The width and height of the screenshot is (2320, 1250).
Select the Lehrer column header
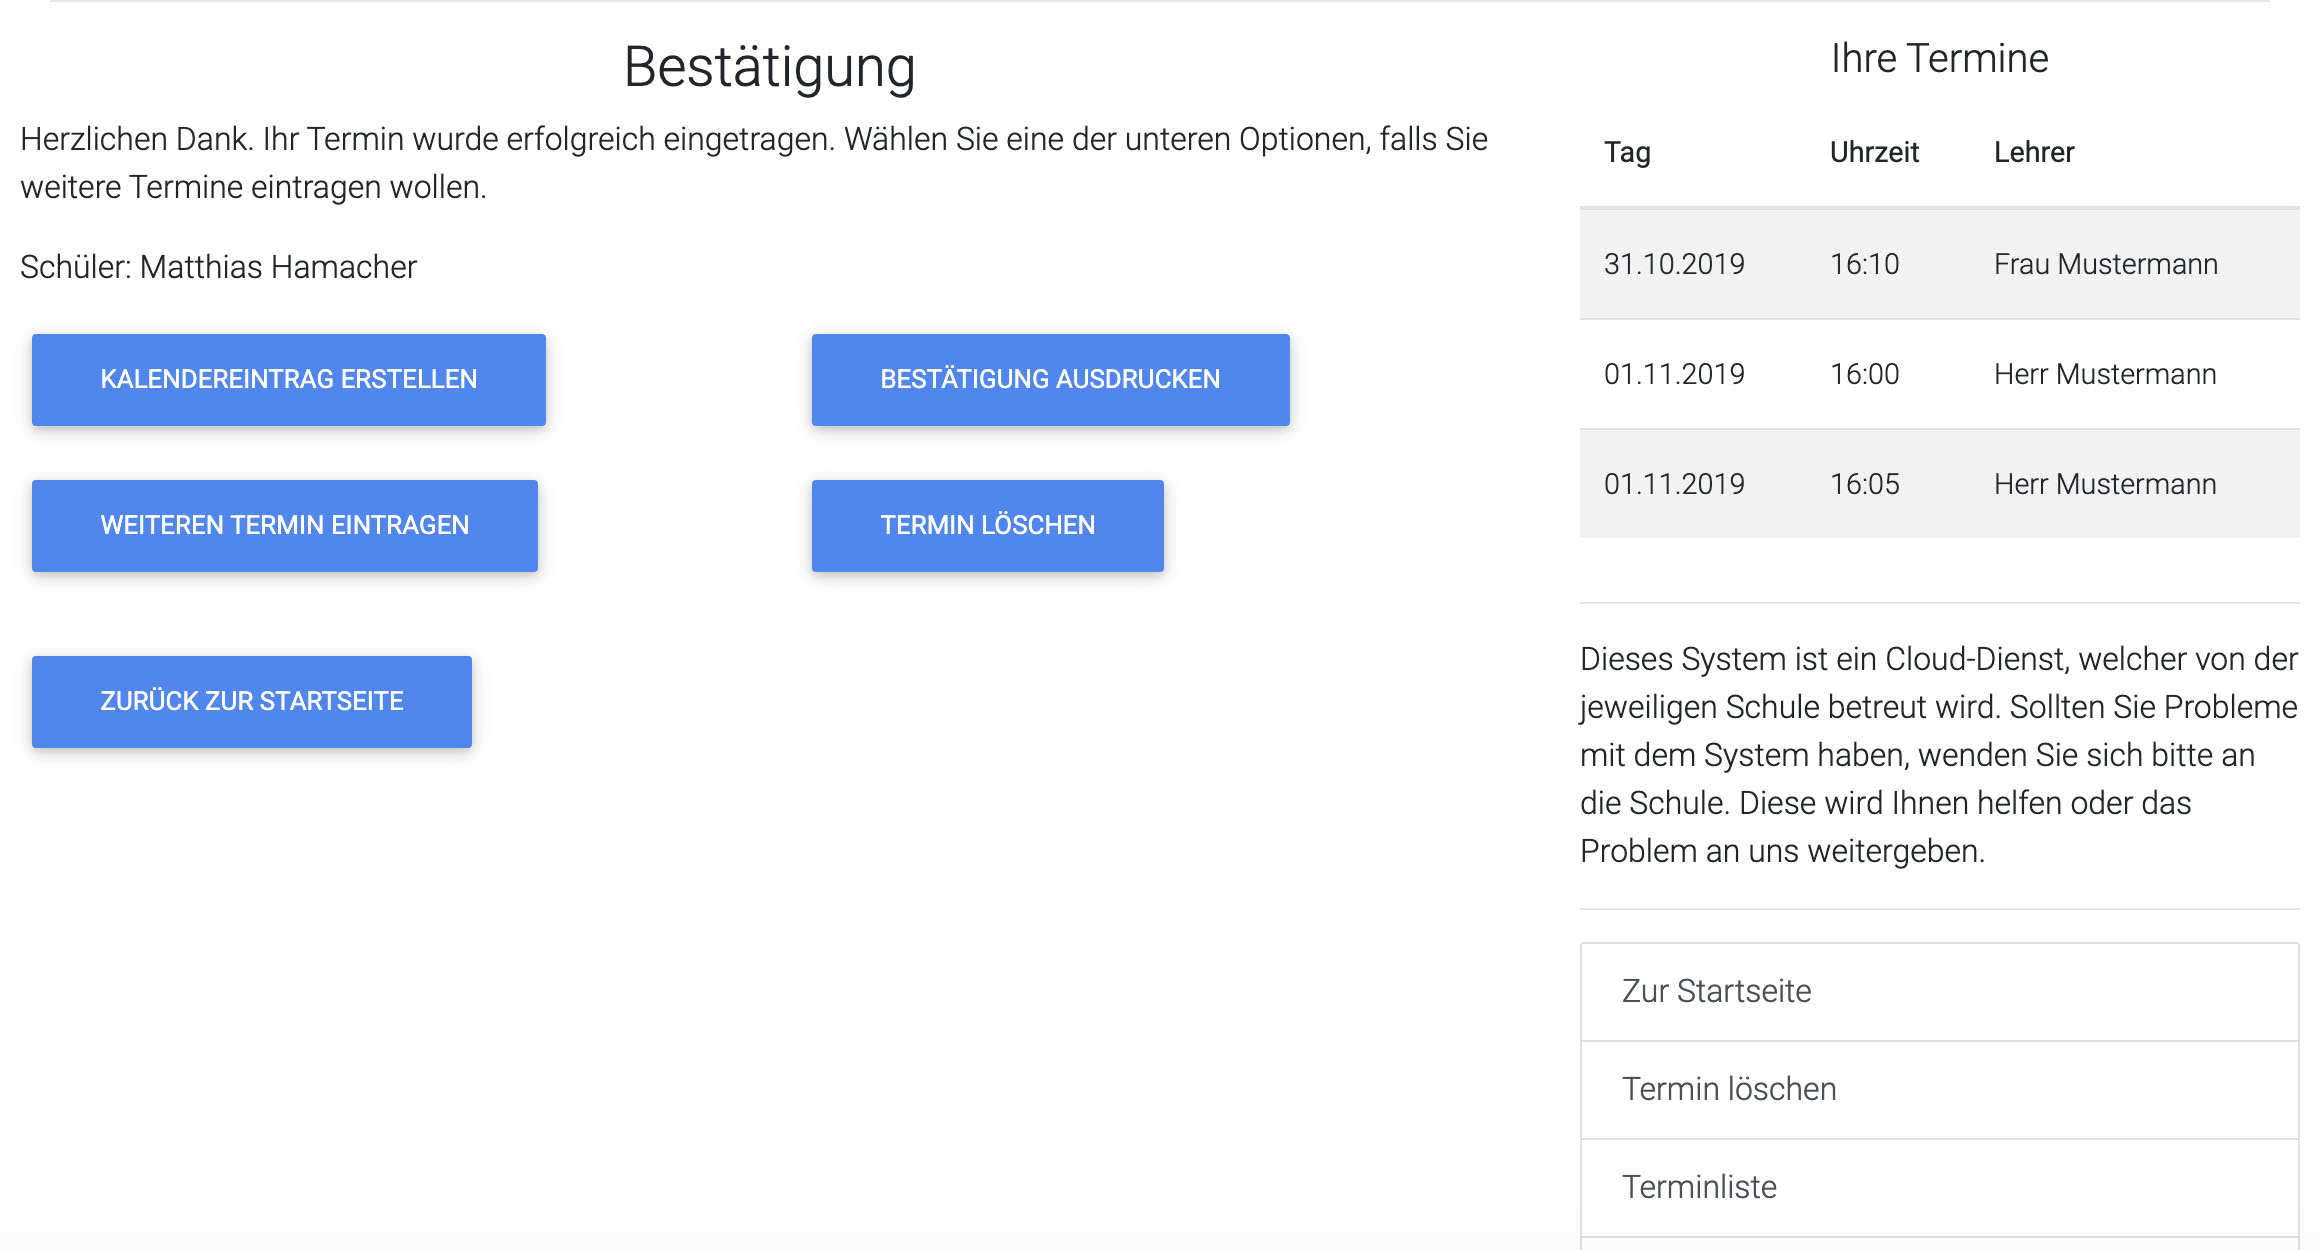(2034, 152)
